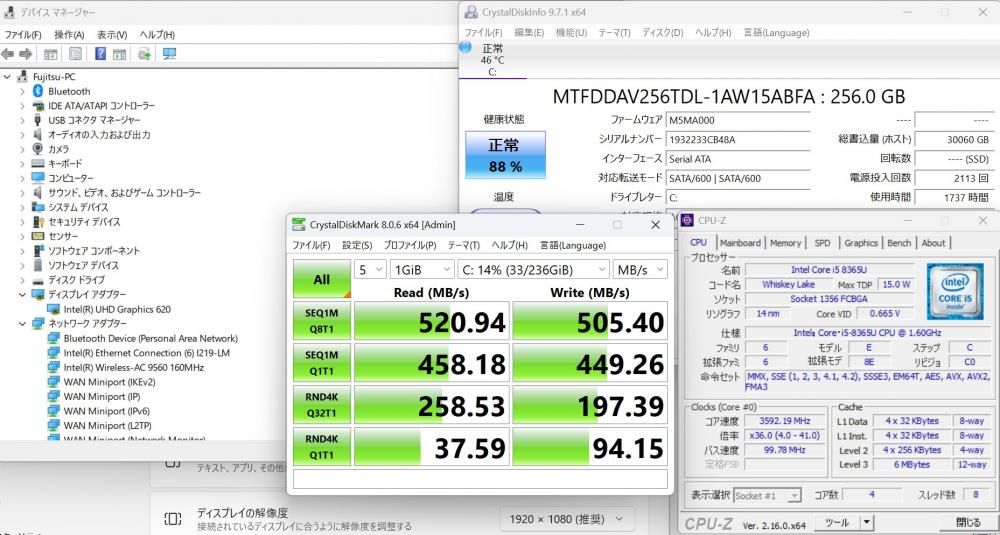Screen dimensions: 1000x535
Task: Open the Bench tab in CPU-Z
Action: click(x=899, y=243)
